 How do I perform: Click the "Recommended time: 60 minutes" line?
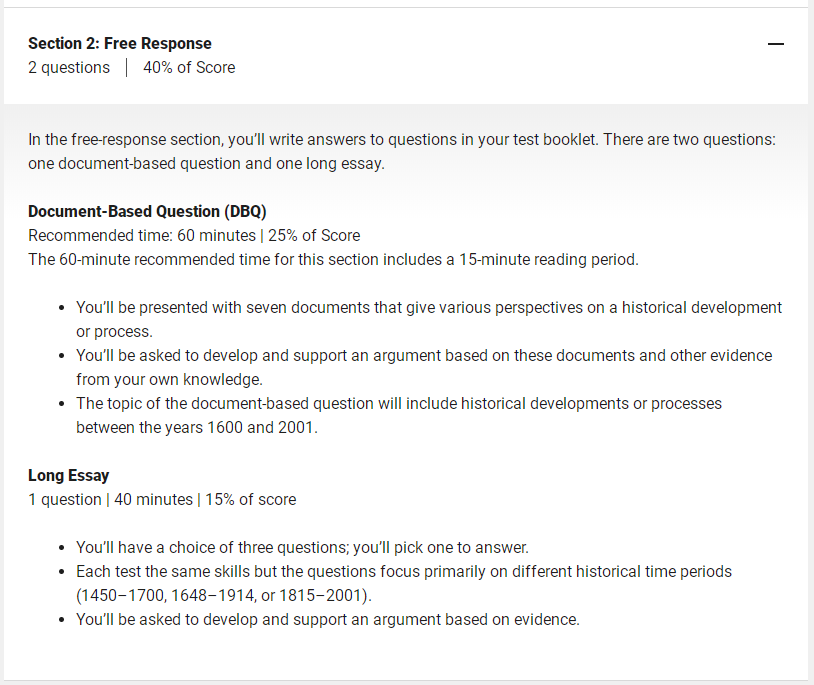(x=142, y=236)
